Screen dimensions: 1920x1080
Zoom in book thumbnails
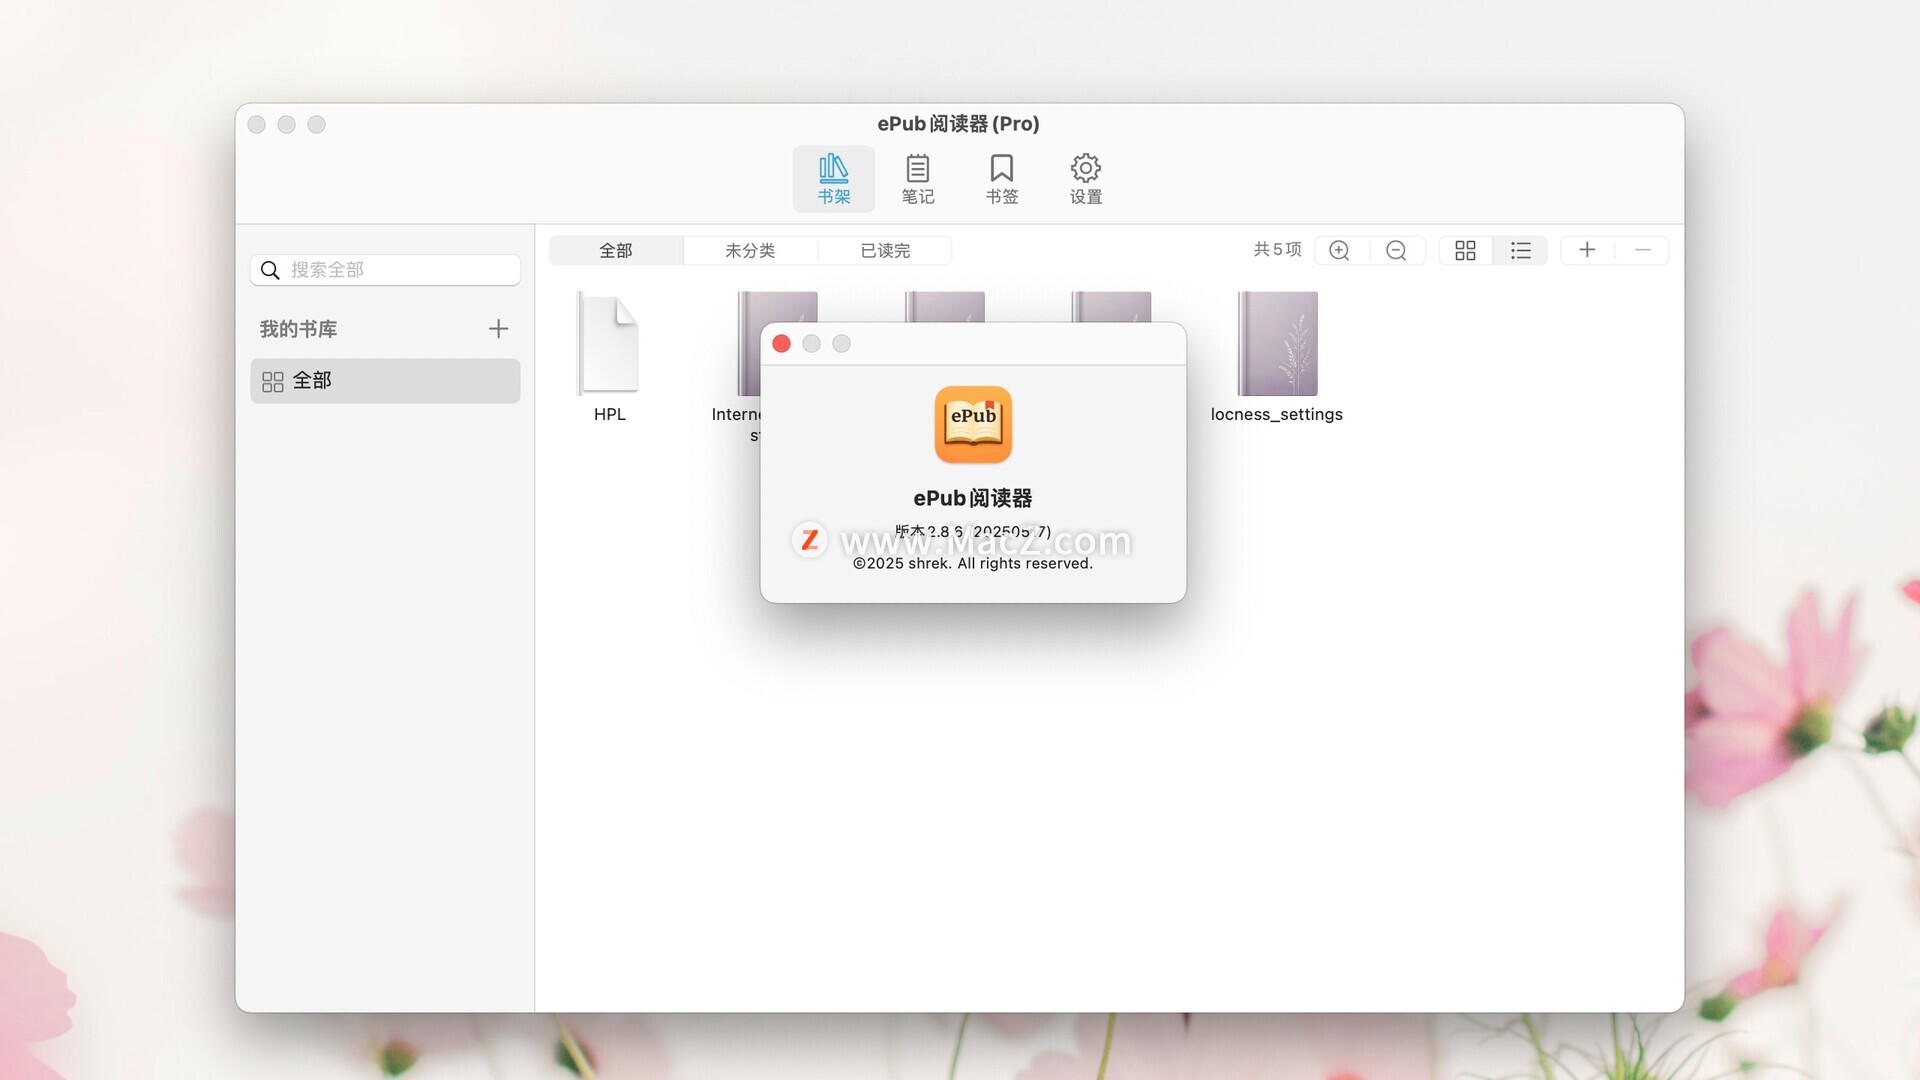point(1340,250)
